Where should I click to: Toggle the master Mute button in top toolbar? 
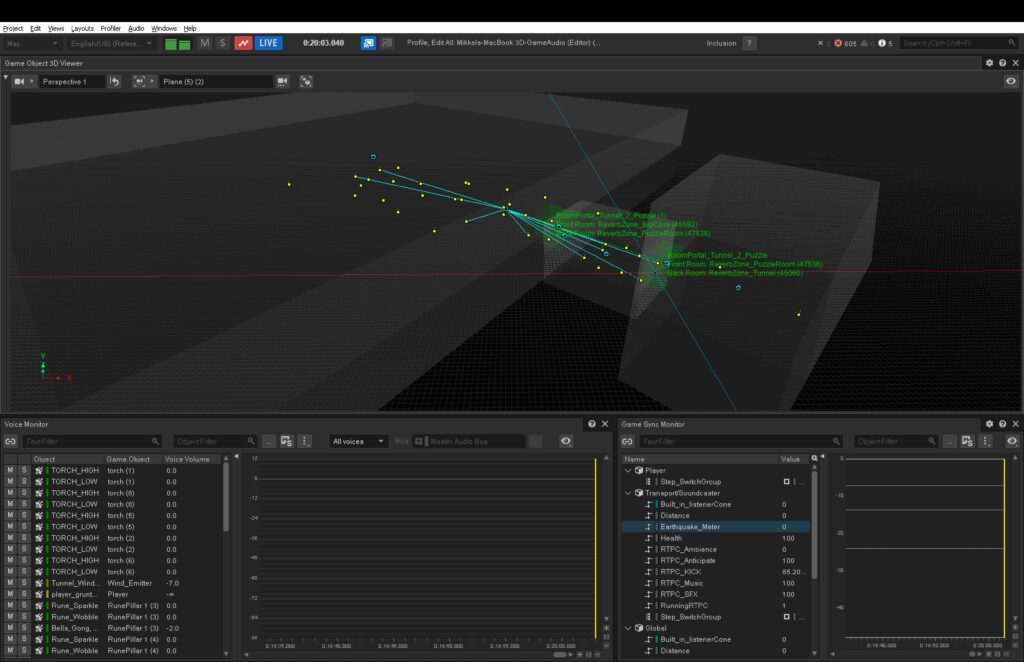click(205, 43)
